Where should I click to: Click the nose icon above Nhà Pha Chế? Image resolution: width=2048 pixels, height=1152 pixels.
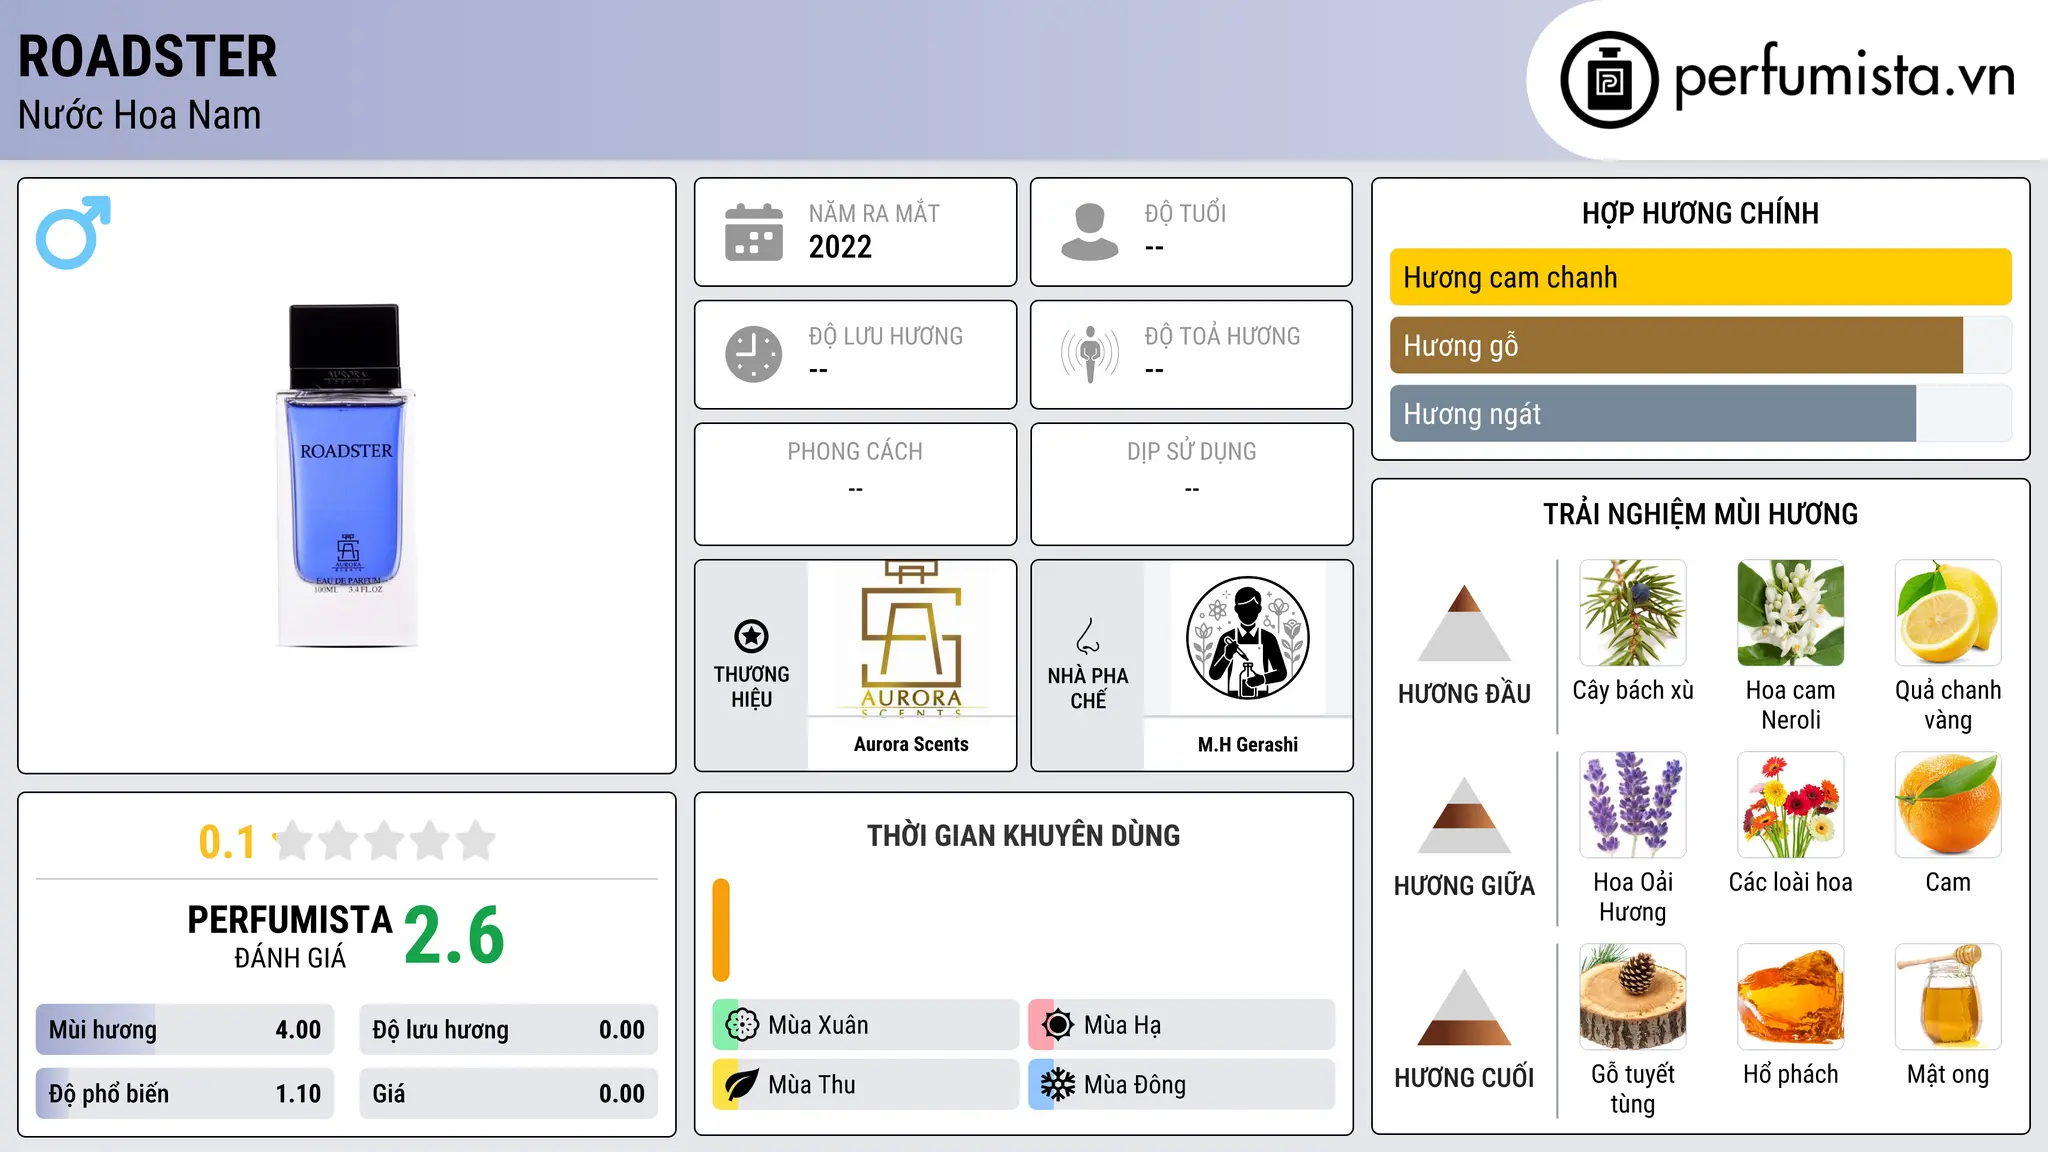1088,636
